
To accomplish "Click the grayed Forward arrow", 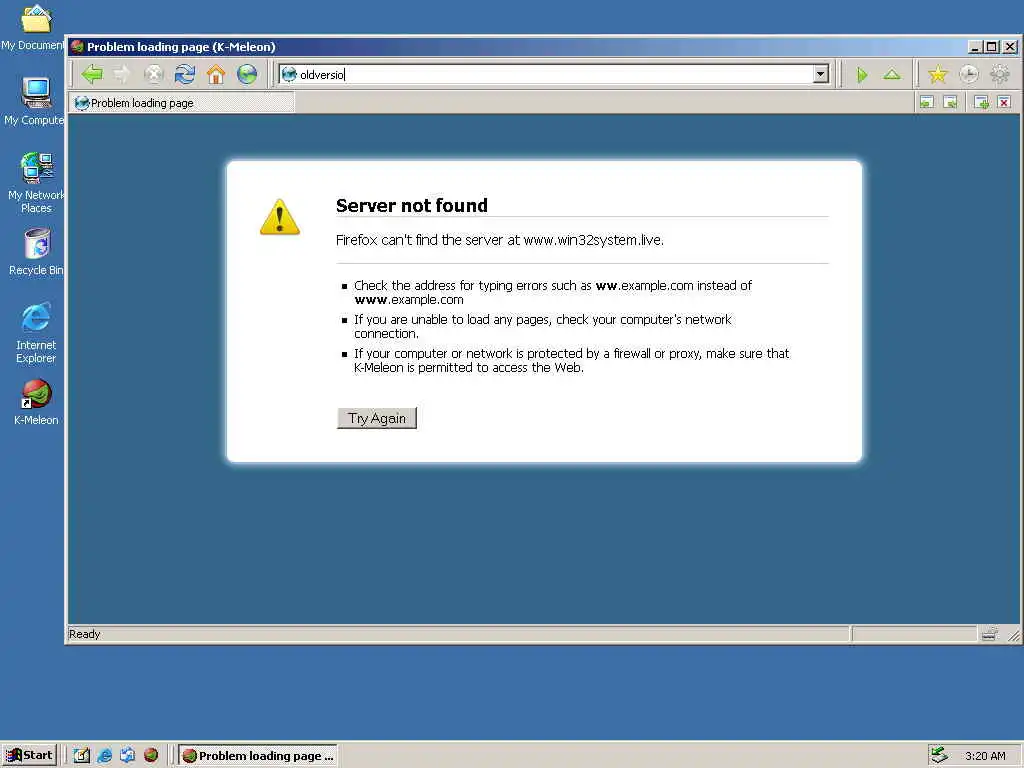I will click(122, 74).
